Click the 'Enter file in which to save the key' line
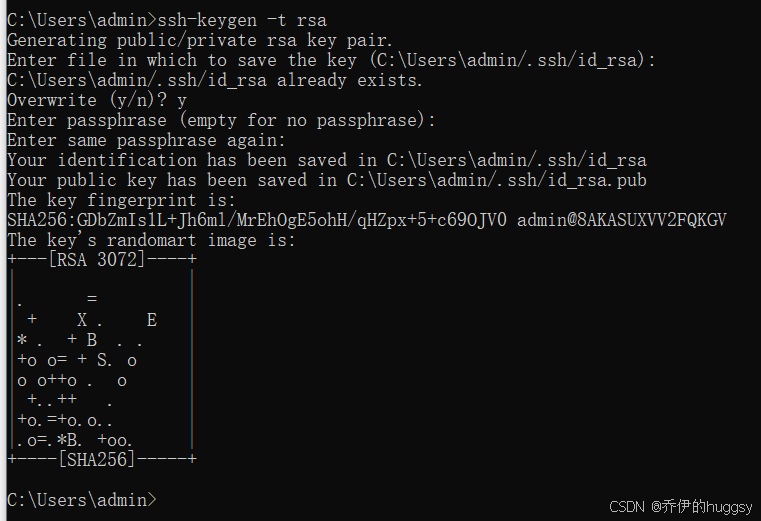 [331, 60]
